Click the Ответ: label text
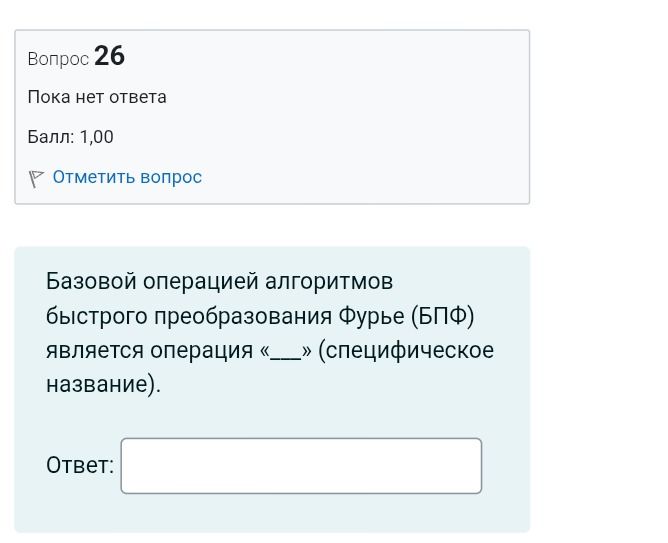This screenshot has height=543, width=668. pos(80,465)
